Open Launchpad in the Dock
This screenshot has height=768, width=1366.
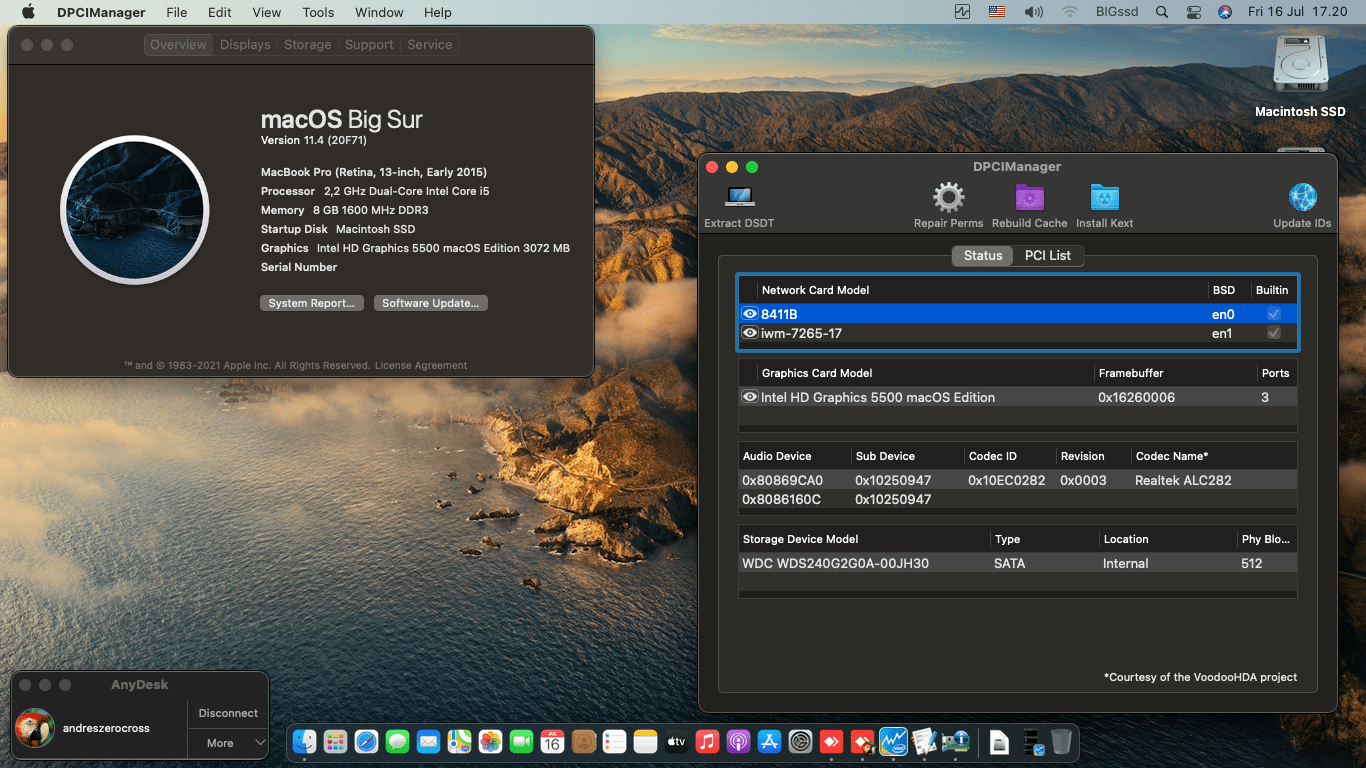(x=335, y=741)
